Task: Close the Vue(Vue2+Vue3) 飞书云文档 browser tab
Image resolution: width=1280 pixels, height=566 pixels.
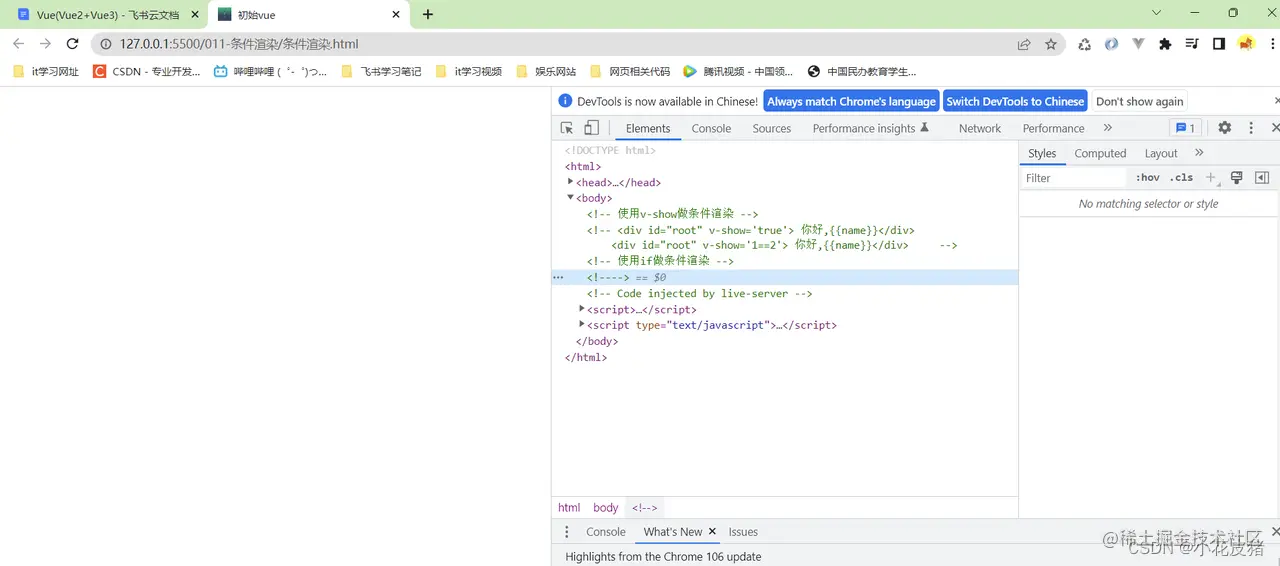Action: click(194, 14)
